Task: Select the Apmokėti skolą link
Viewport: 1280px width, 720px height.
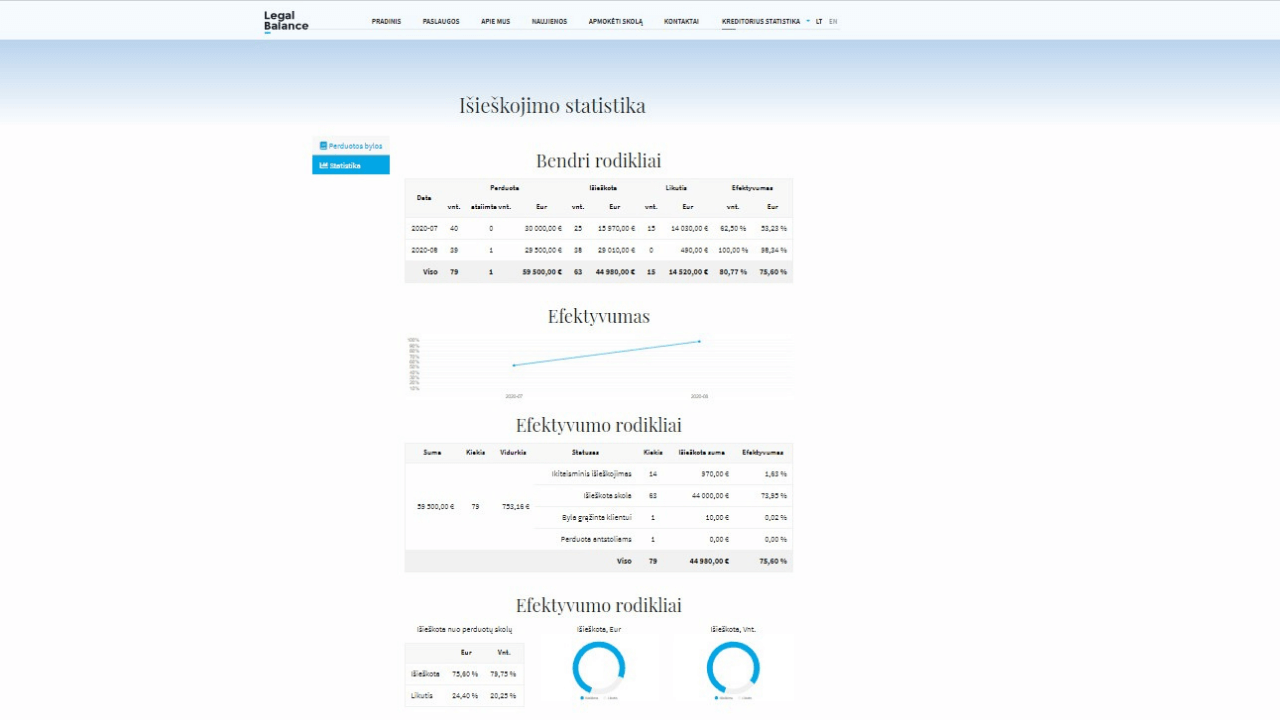Action: coord(615,21)
